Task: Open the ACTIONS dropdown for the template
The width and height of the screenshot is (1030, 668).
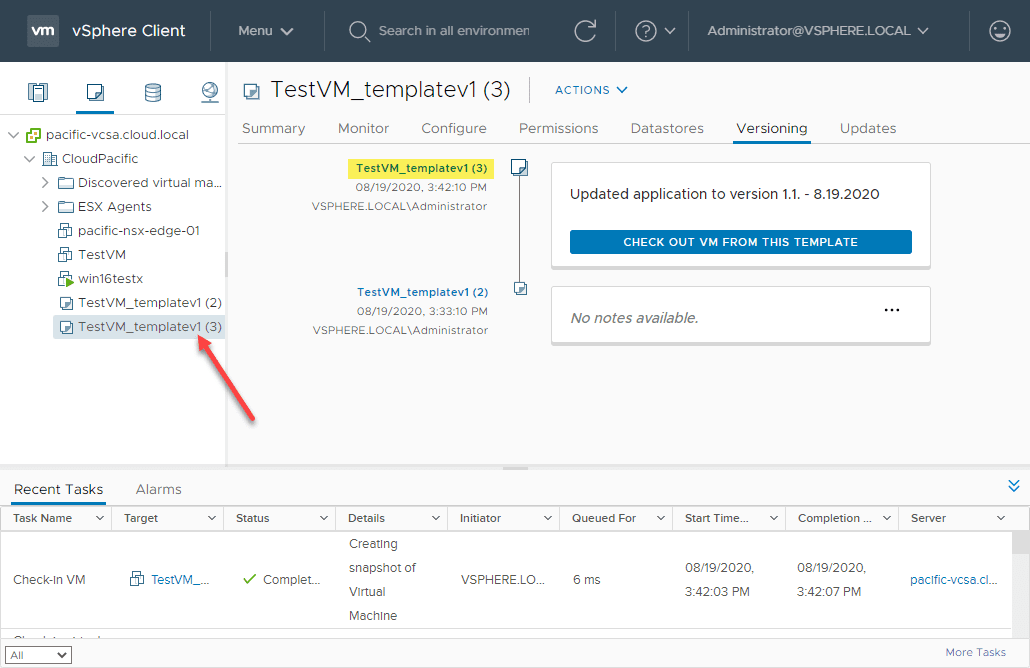Action: pyautogui.click(x=591, y=90)
